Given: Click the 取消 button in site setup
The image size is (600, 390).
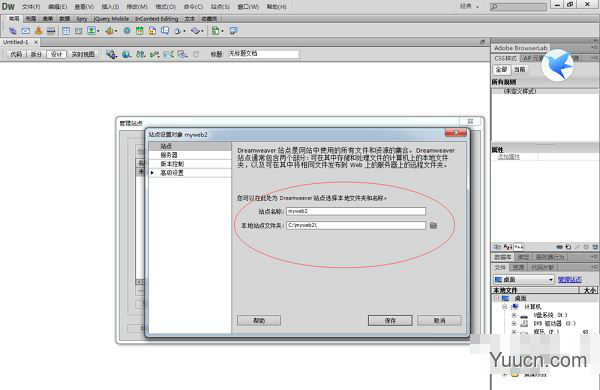Looking at the screenshot, I should click(x=439, y=320).
